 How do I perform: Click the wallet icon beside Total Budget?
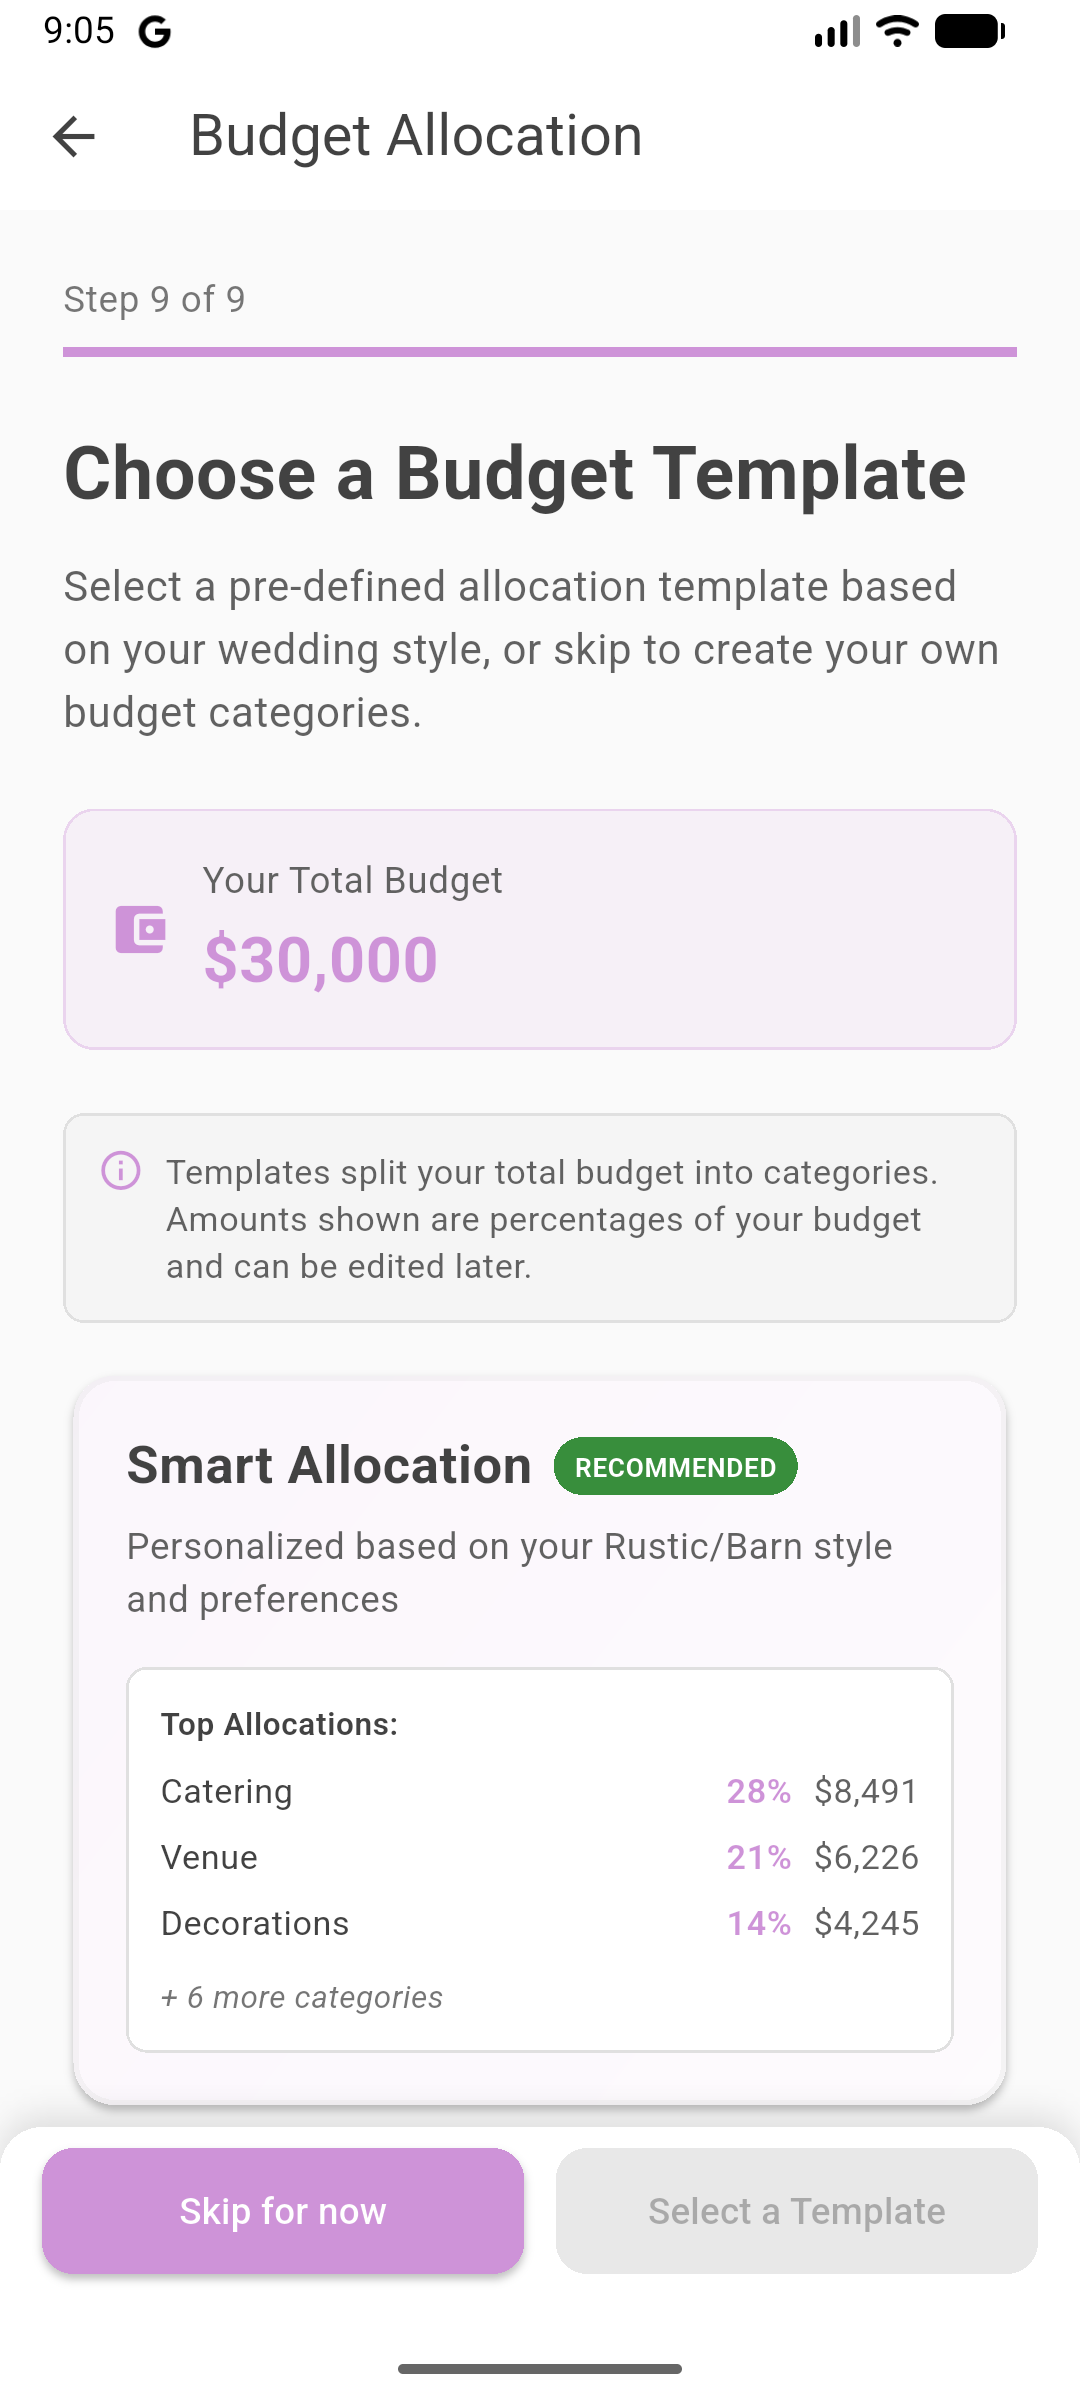[140, 930]
